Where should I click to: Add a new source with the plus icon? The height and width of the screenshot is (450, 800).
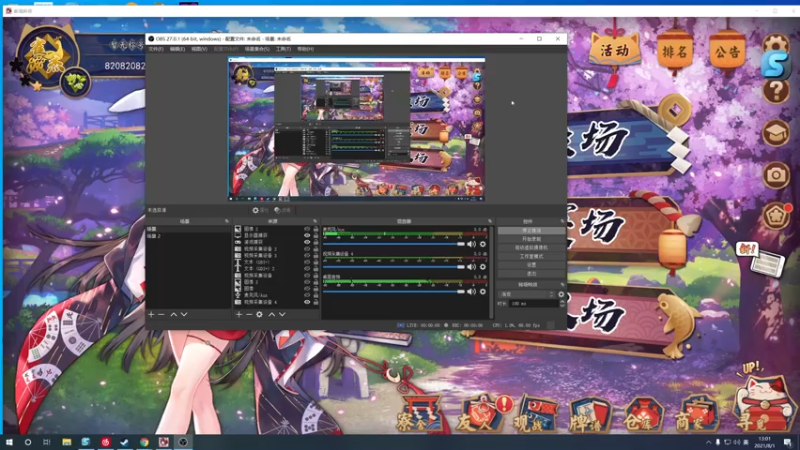point(239,314)
